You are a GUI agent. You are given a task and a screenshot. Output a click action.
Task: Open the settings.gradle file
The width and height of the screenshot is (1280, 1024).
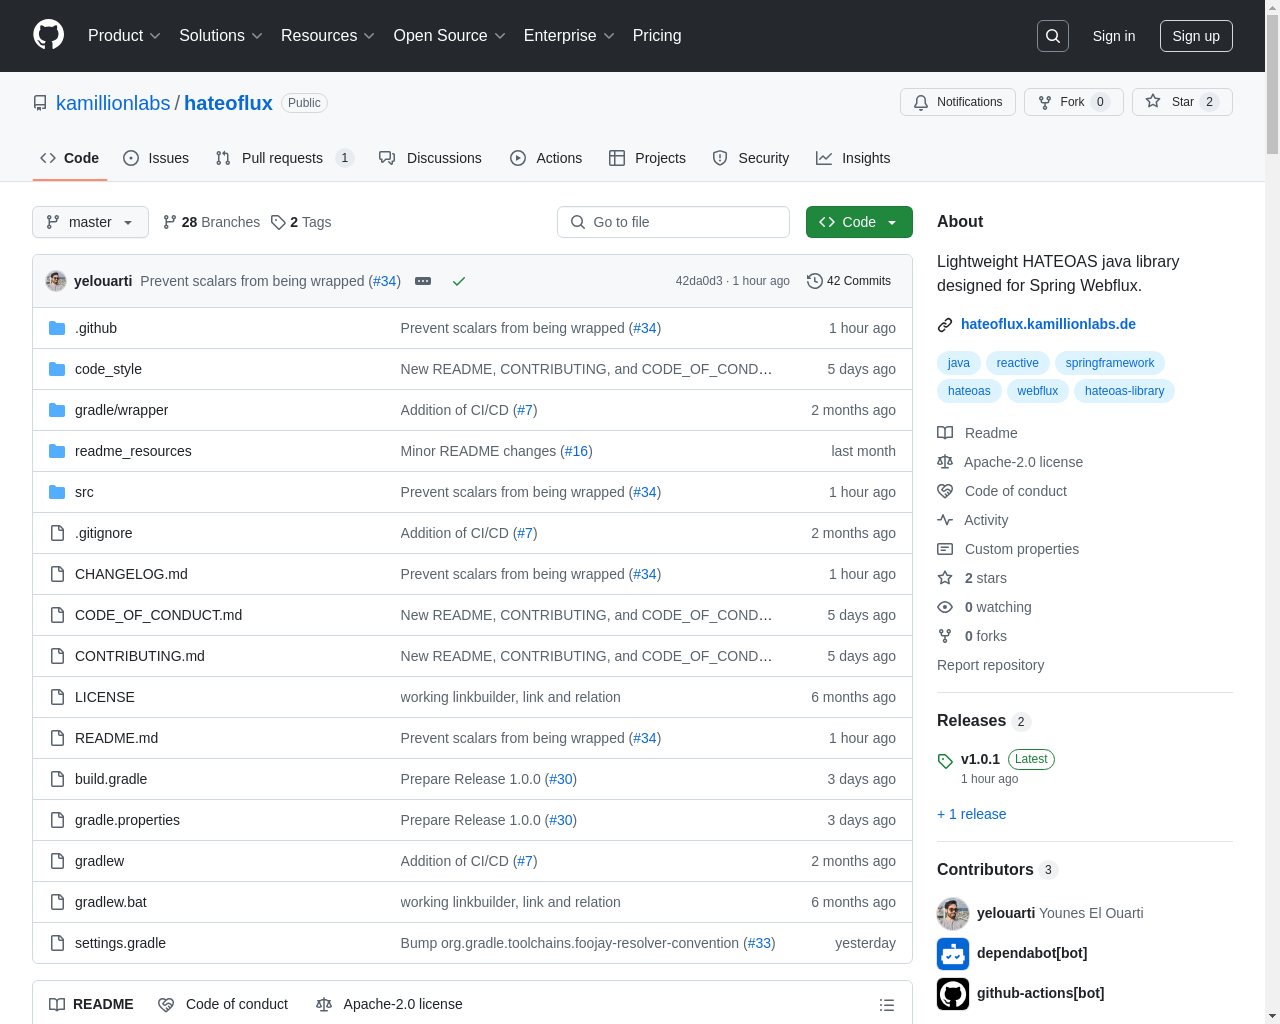[x=120, y=943]
